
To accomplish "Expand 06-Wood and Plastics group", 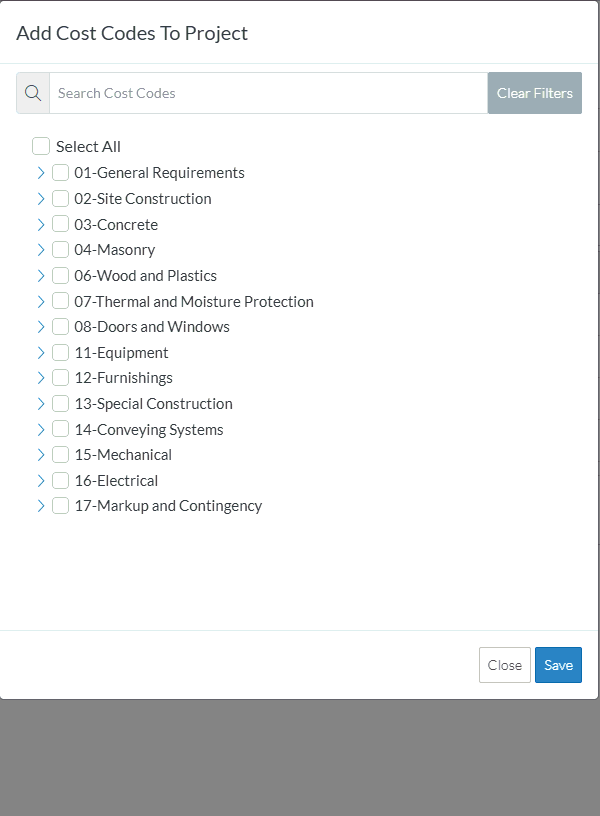I will [41, 275].
